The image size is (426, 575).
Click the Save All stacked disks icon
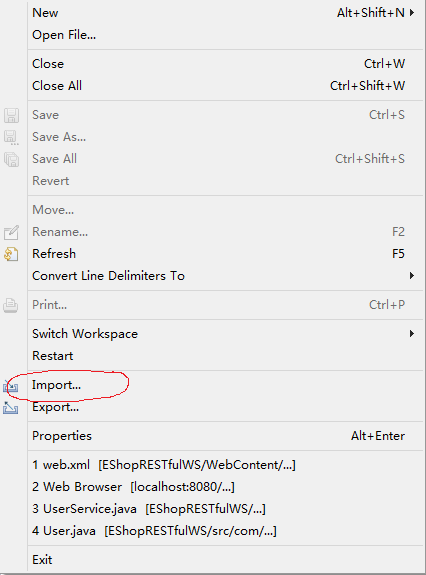tap(11, 159)
